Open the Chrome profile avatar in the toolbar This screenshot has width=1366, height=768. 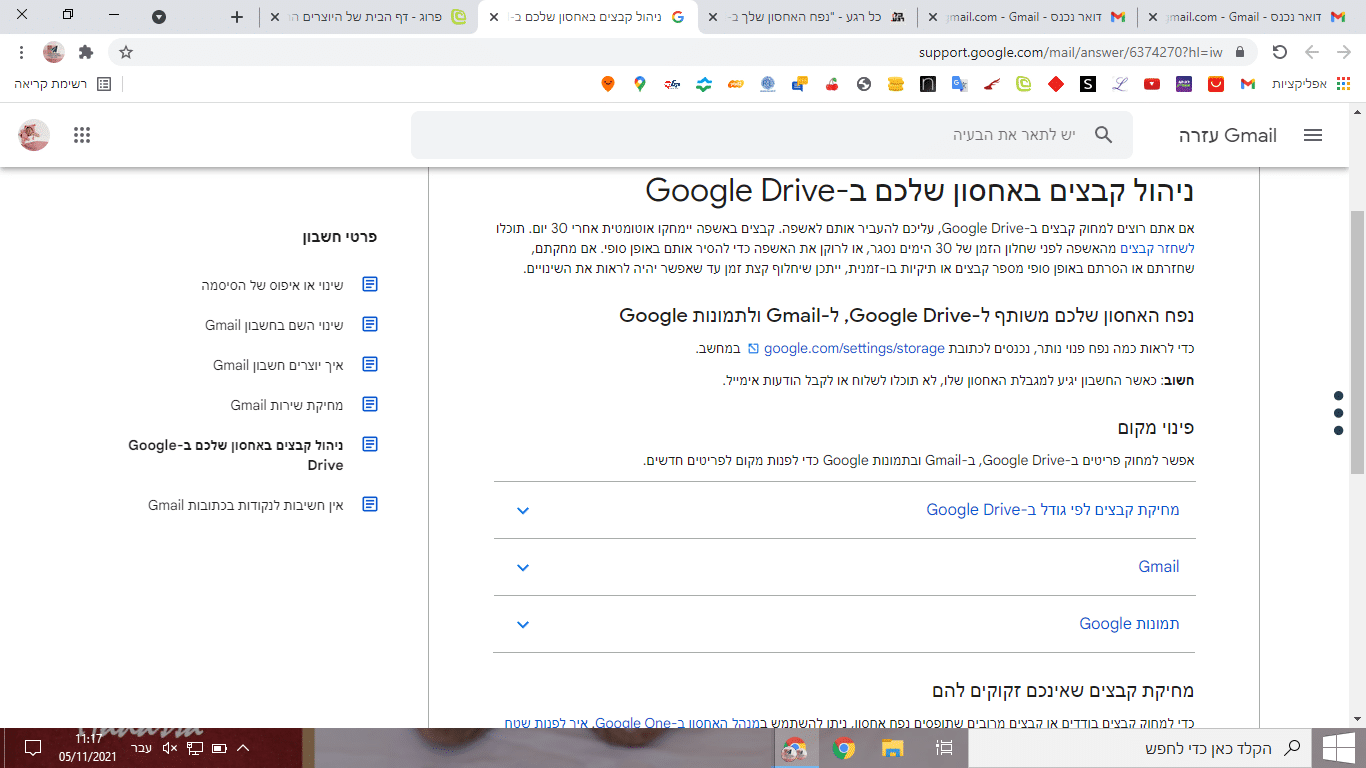pyautogui.click(x=54, y=52)
